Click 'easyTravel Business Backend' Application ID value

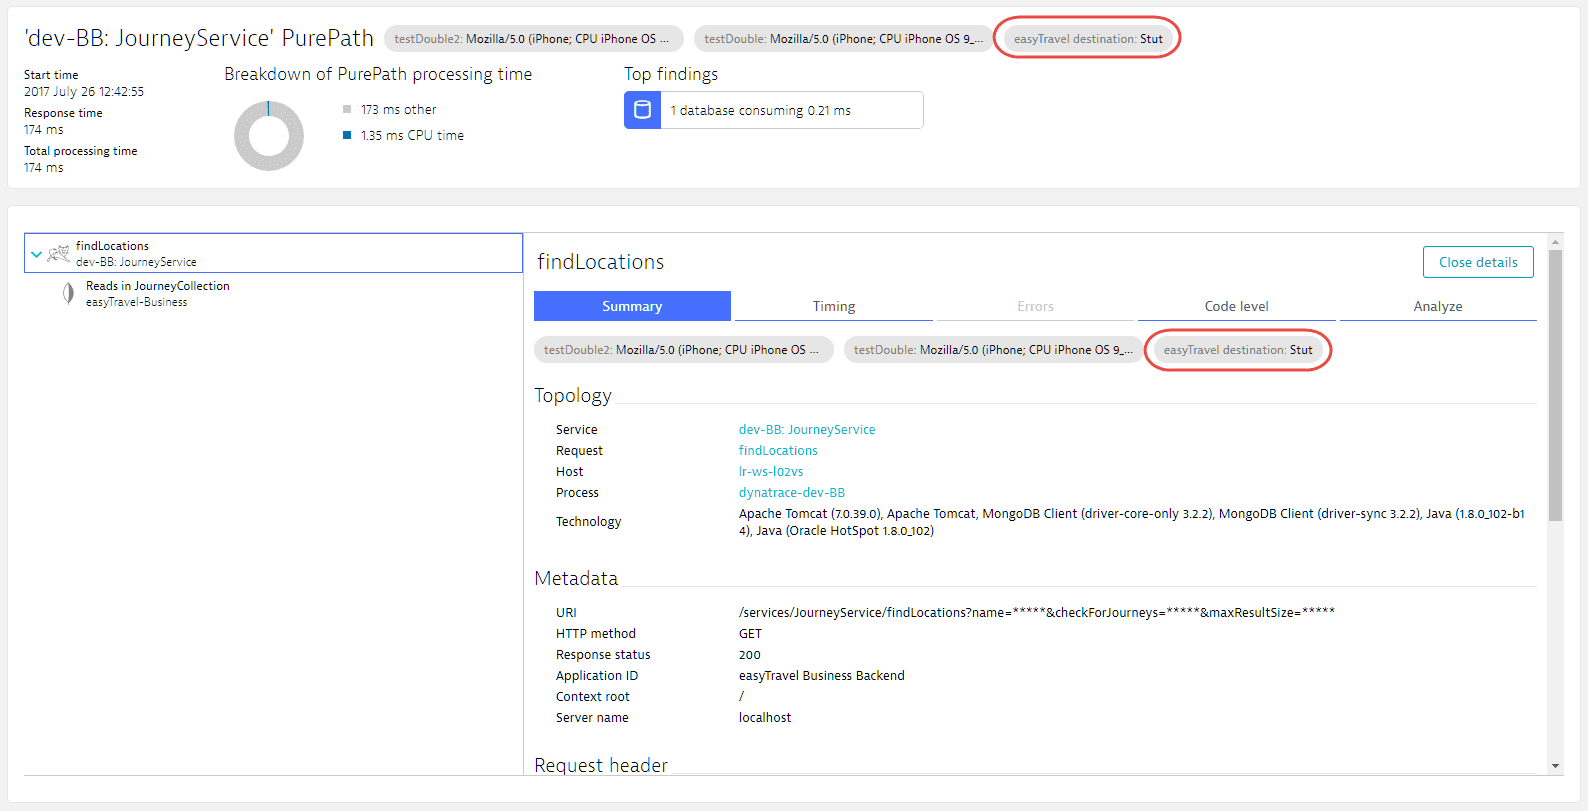click(x=822, y=676)
